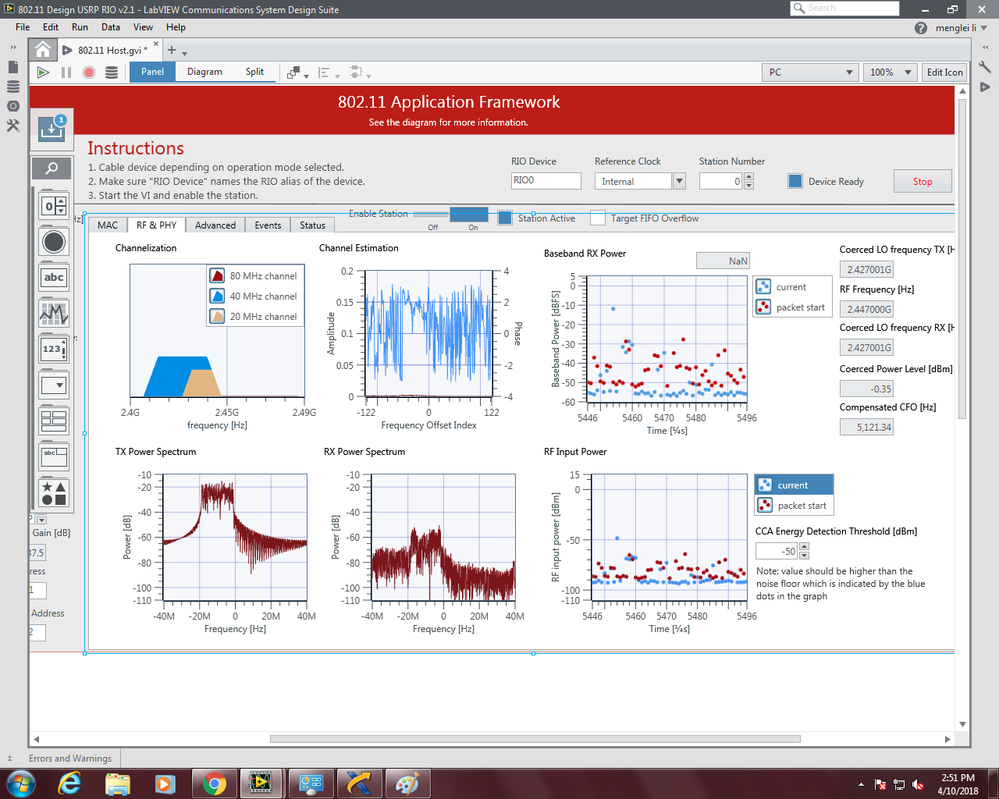Open the right rail wrench configuration icon
Viewport: 999px width, 799px height.
click(985, 66)
